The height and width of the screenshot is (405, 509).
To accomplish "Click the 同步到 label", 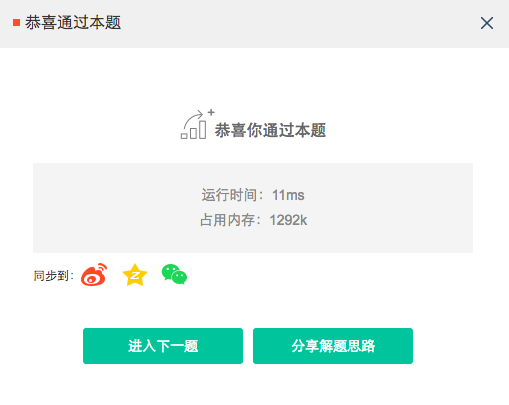I will (53, 276).
